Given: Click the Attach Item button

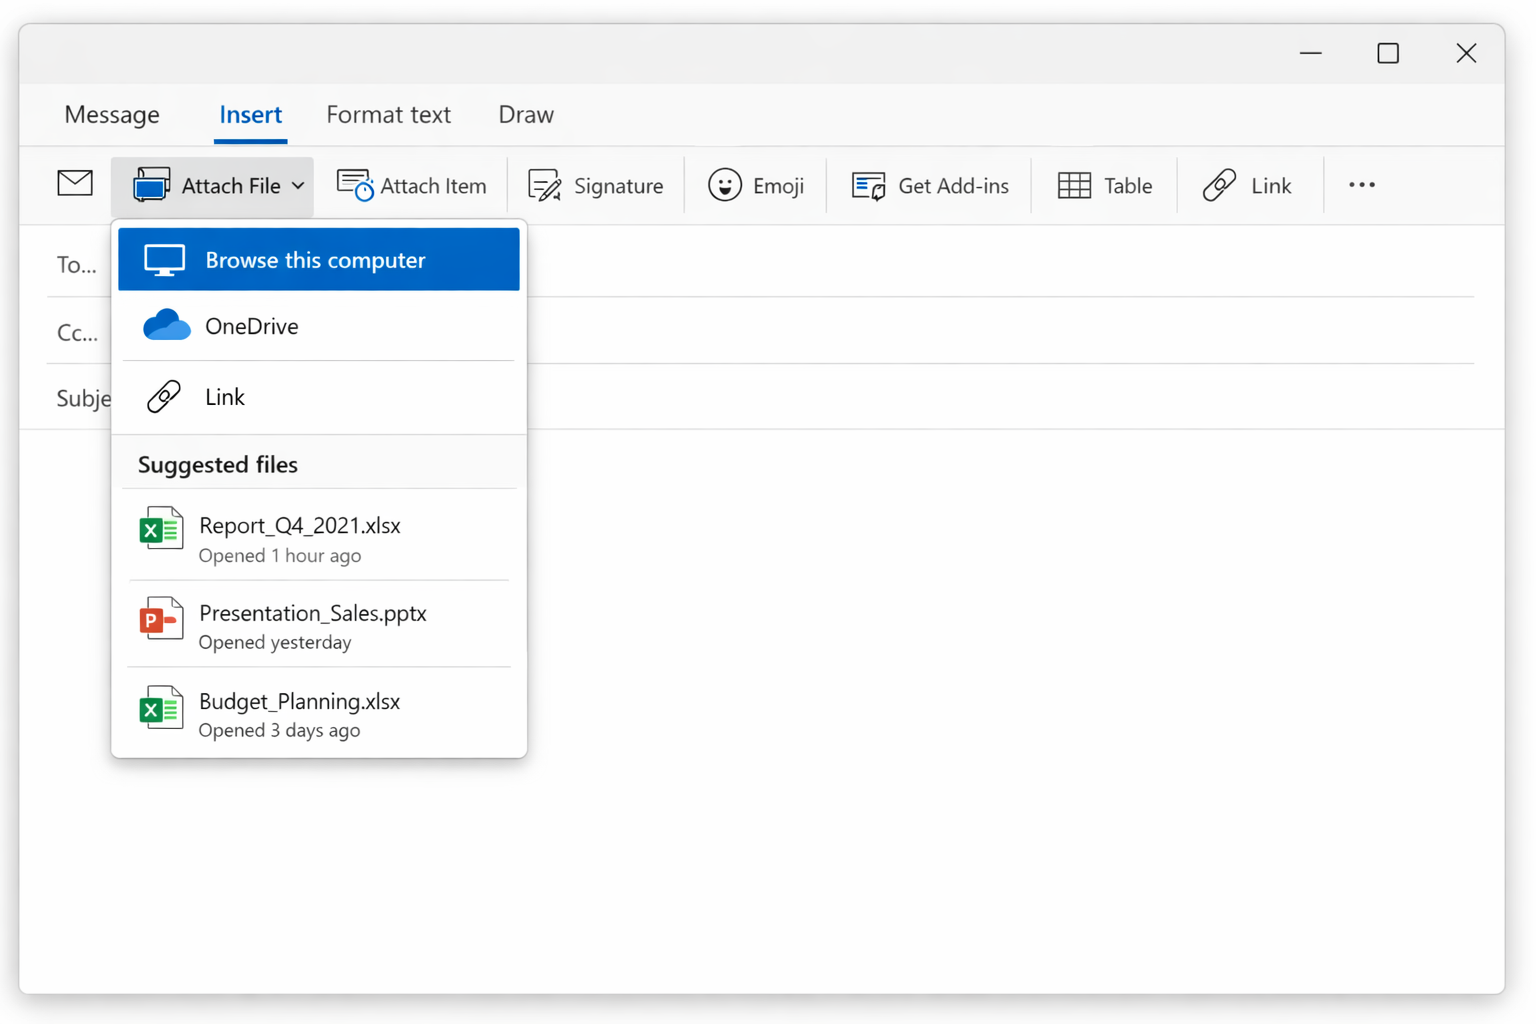Looking at the screenshot, I should (412, 186).
